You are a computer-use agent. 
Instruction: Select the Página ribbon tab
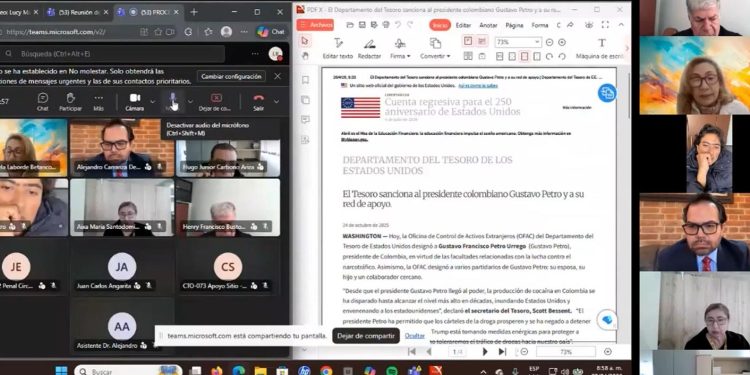(514, 25)
